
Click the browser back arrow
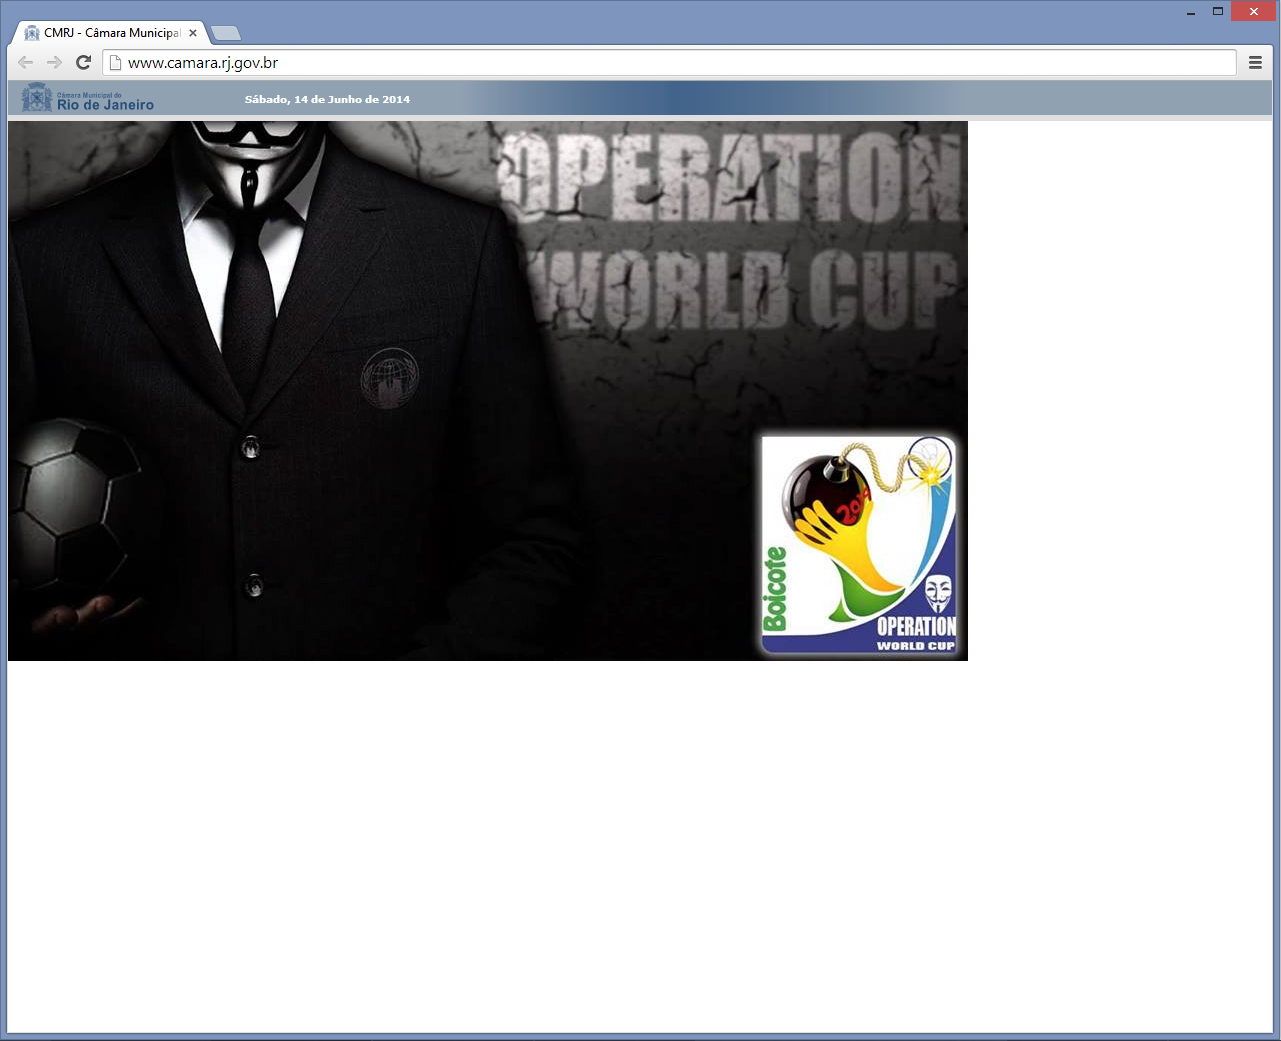coord(26,62)
